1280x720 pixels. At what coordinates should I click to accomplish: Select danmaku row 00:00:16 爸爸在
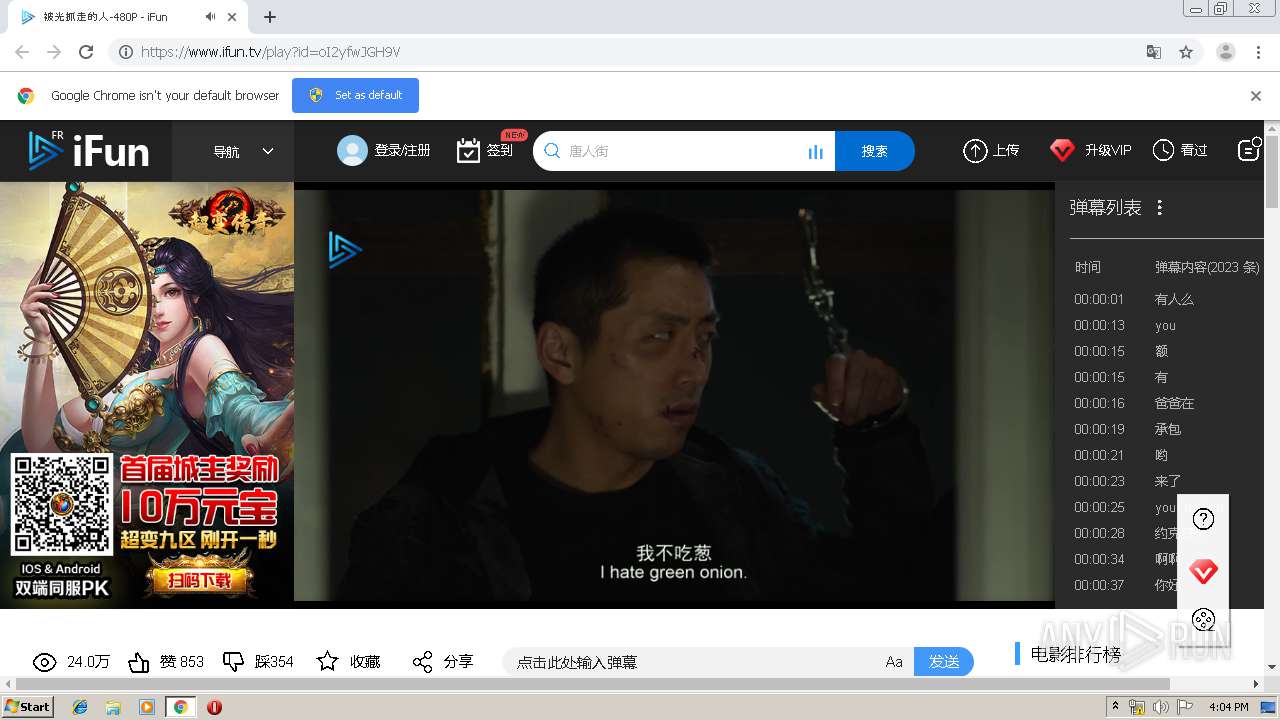(x=1165, y=403)
